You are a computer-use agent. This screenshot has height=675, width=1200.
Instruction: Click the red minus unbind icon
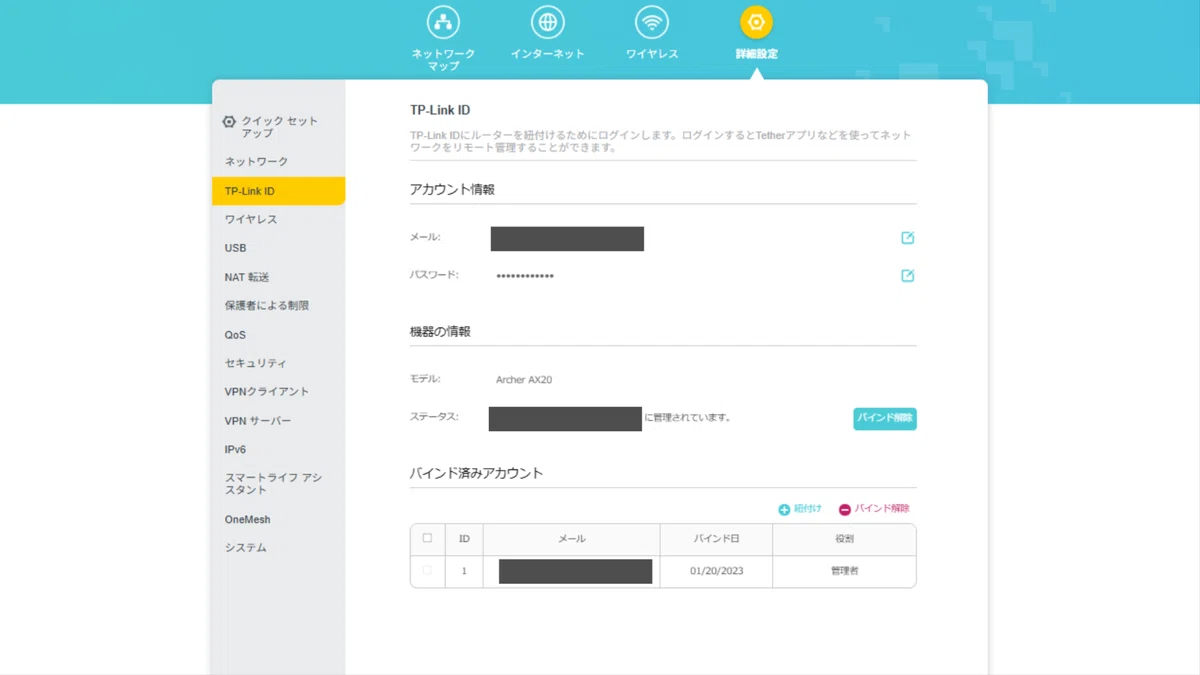pyautogui.click(x=844, y=510)
